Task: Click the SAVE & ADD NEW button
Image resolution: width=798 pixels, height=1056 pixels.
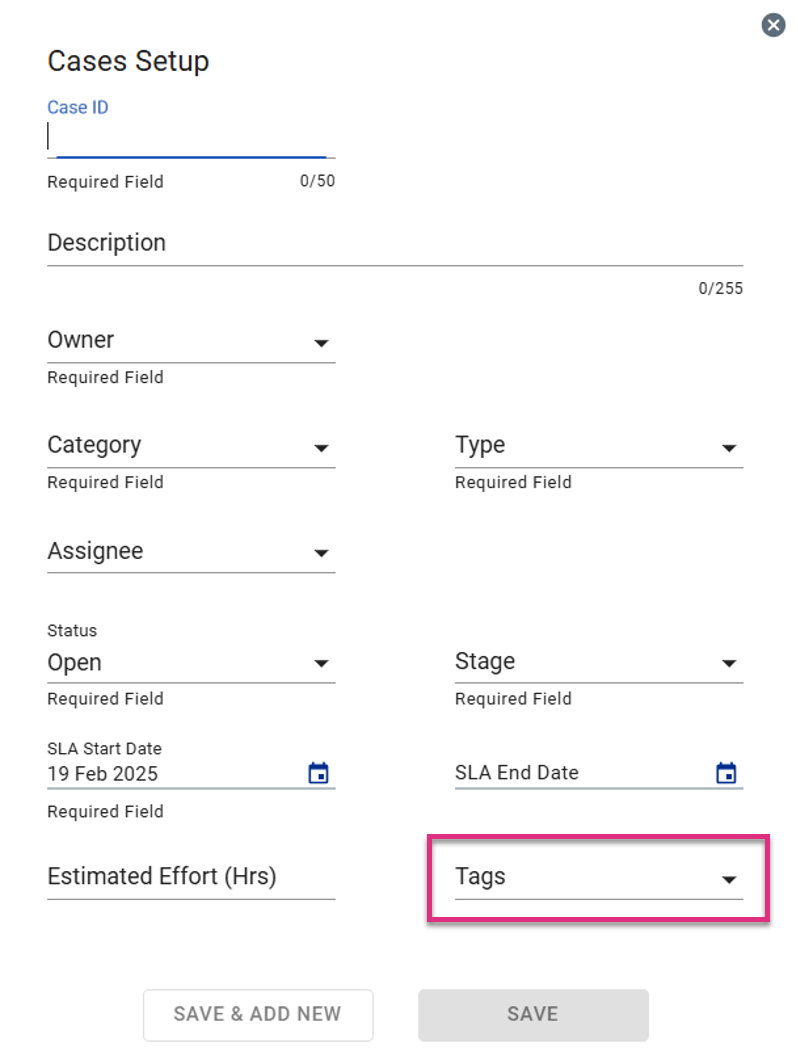Action: pos(258,1015)
